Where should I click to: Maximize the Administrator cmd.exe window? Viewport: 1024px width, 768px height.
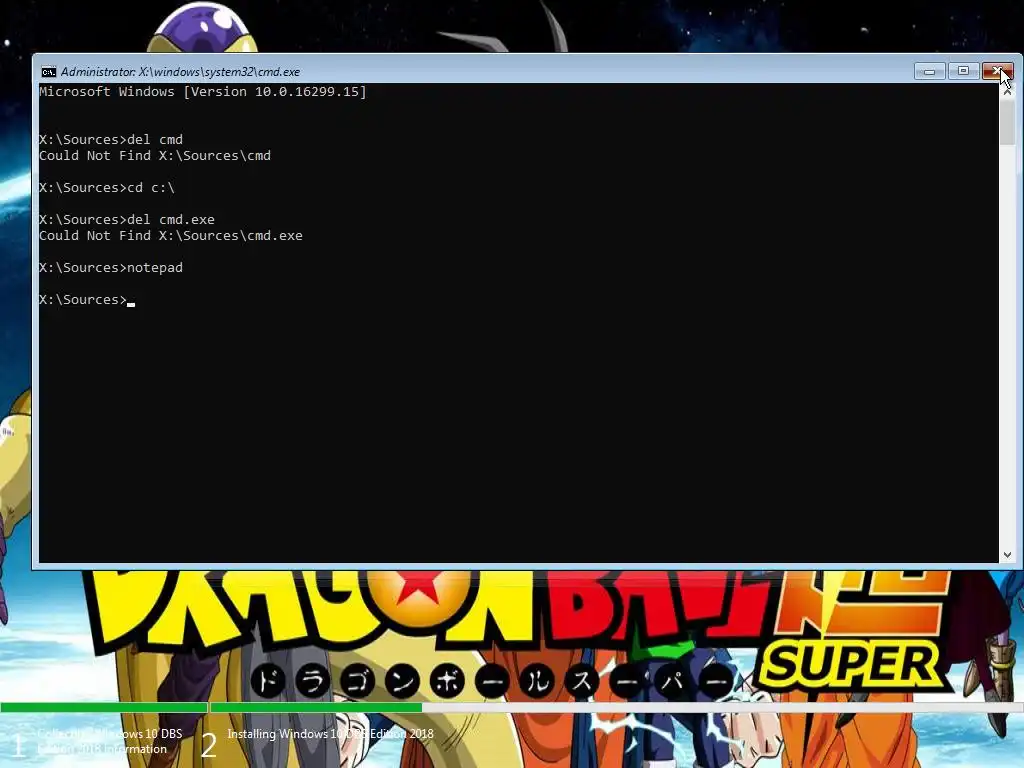pyautogui.click(x=963, y=71)
